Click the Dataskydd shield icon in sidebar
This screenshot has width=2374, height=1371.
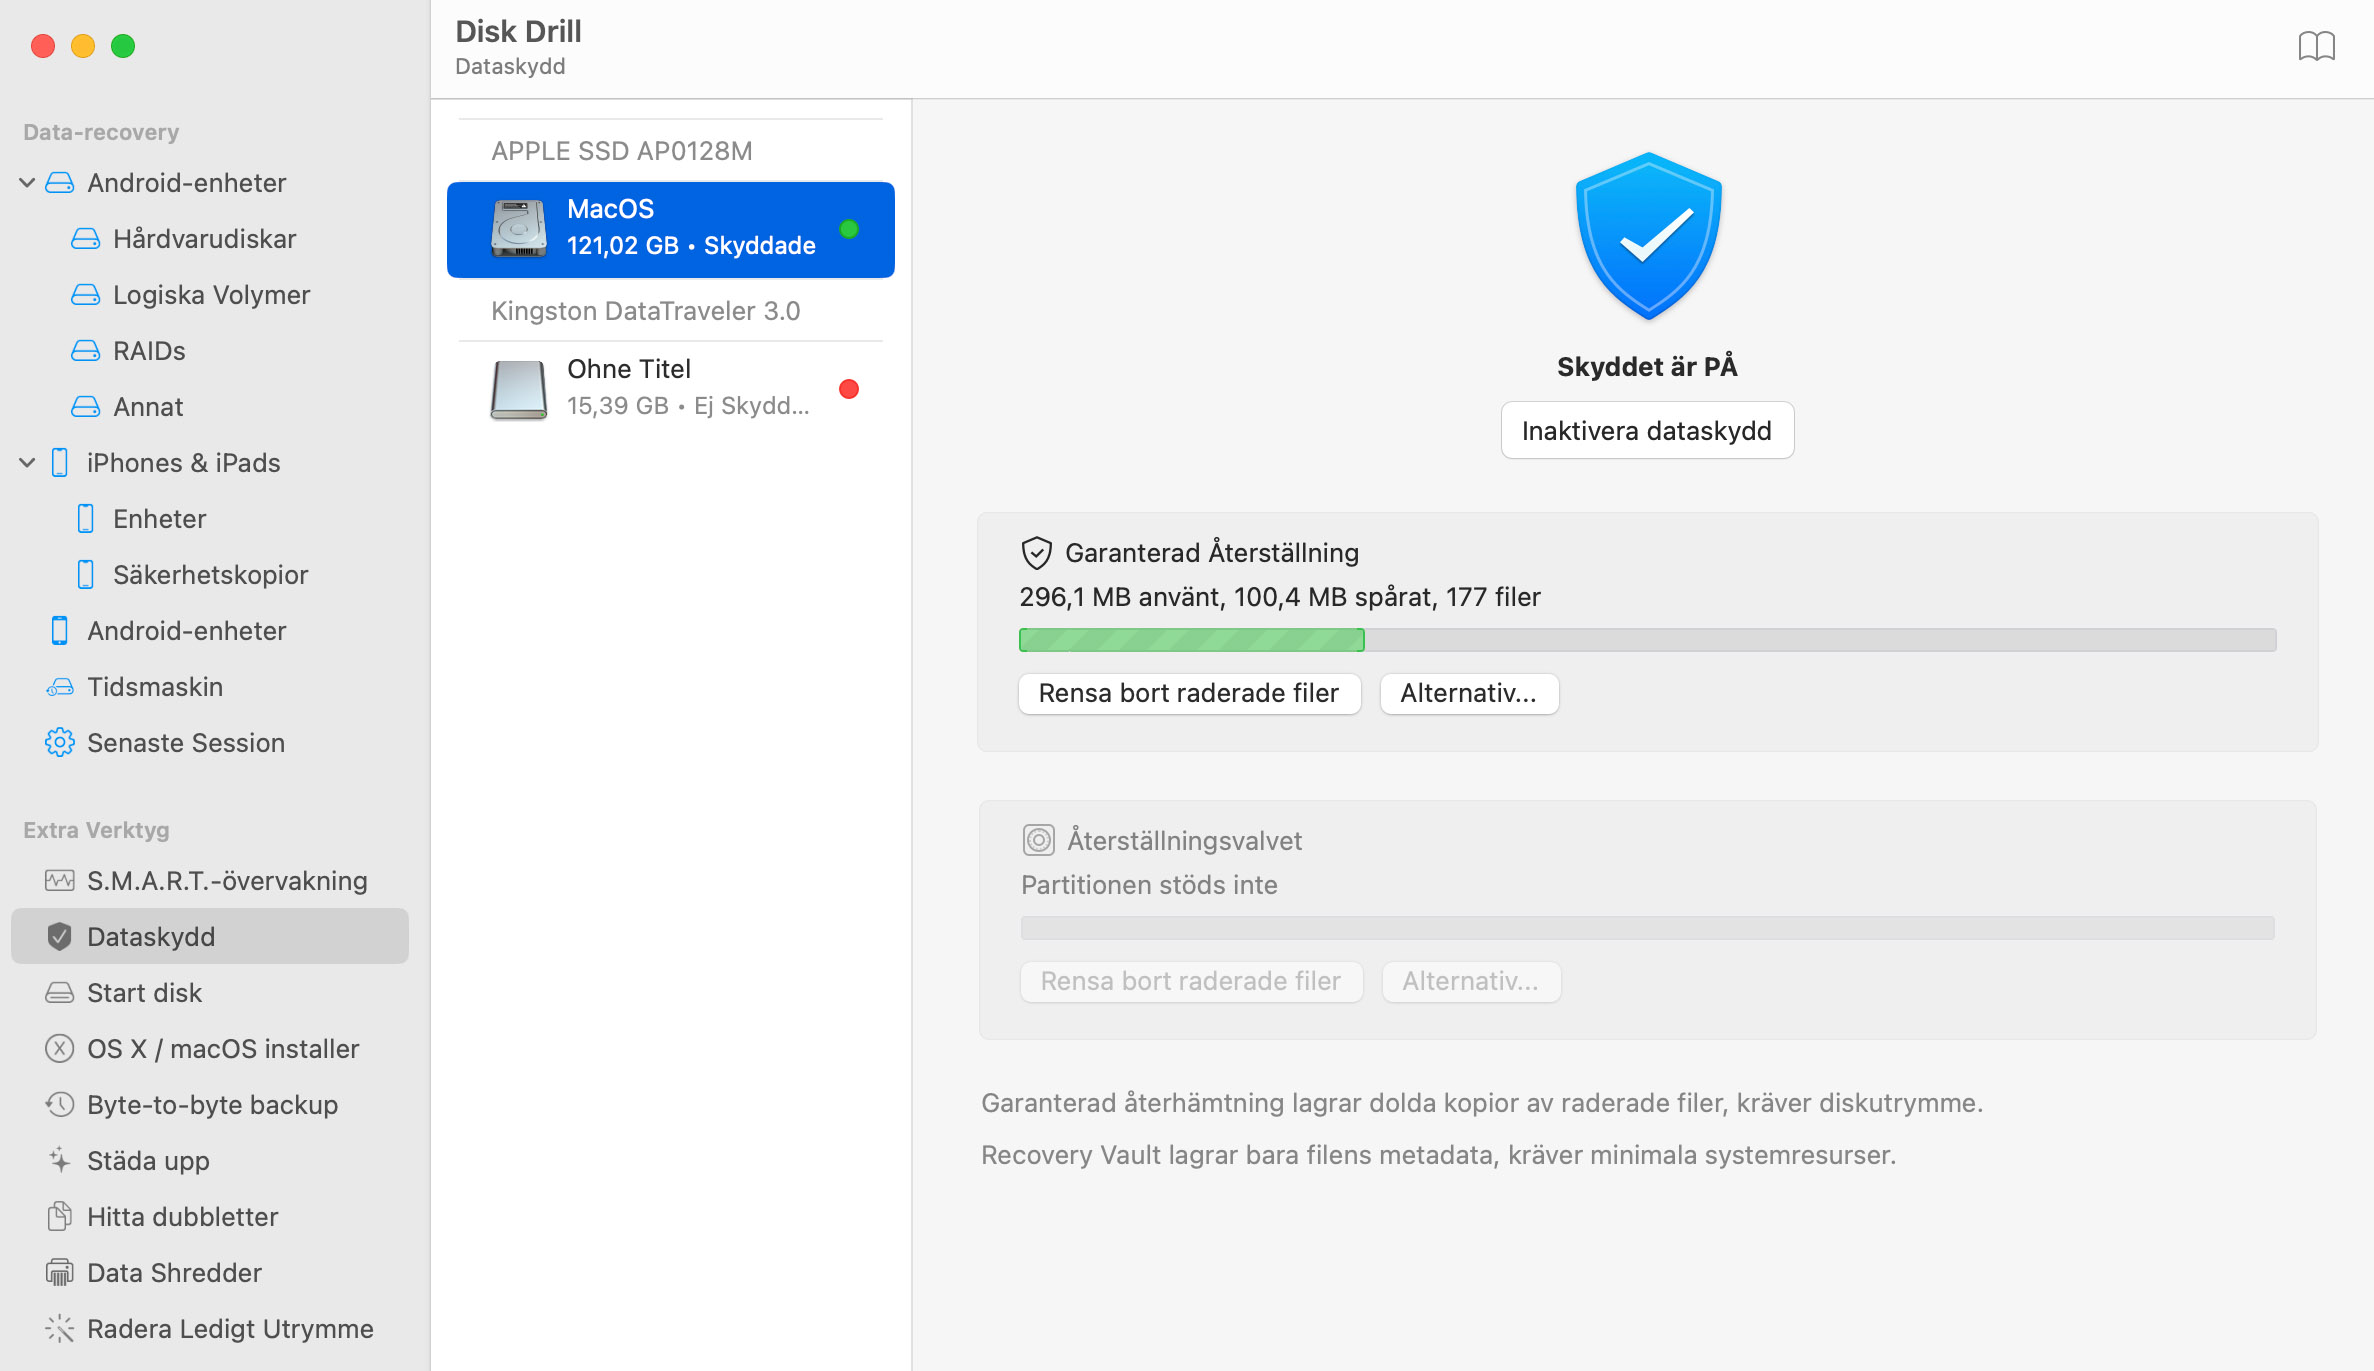[x=59, y=935]
